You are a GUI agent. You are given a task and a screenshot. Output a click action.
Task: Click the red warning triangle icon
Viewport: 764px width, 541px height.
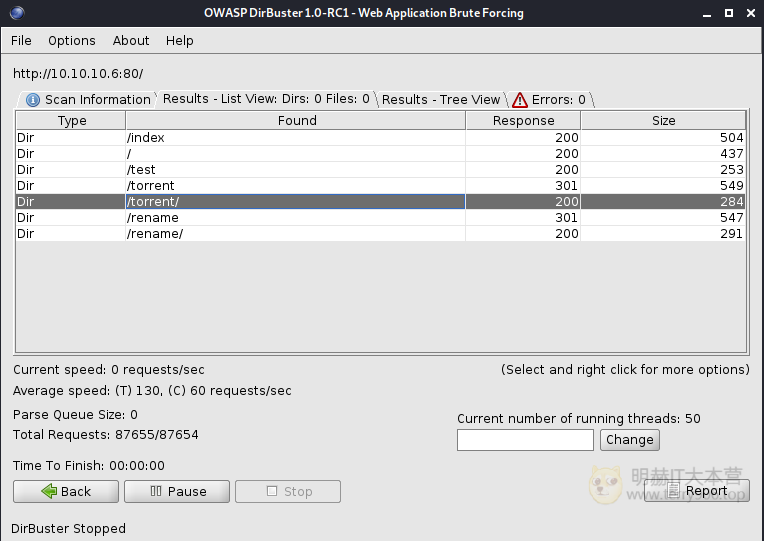pyautogui.click(x=520, y=100)
